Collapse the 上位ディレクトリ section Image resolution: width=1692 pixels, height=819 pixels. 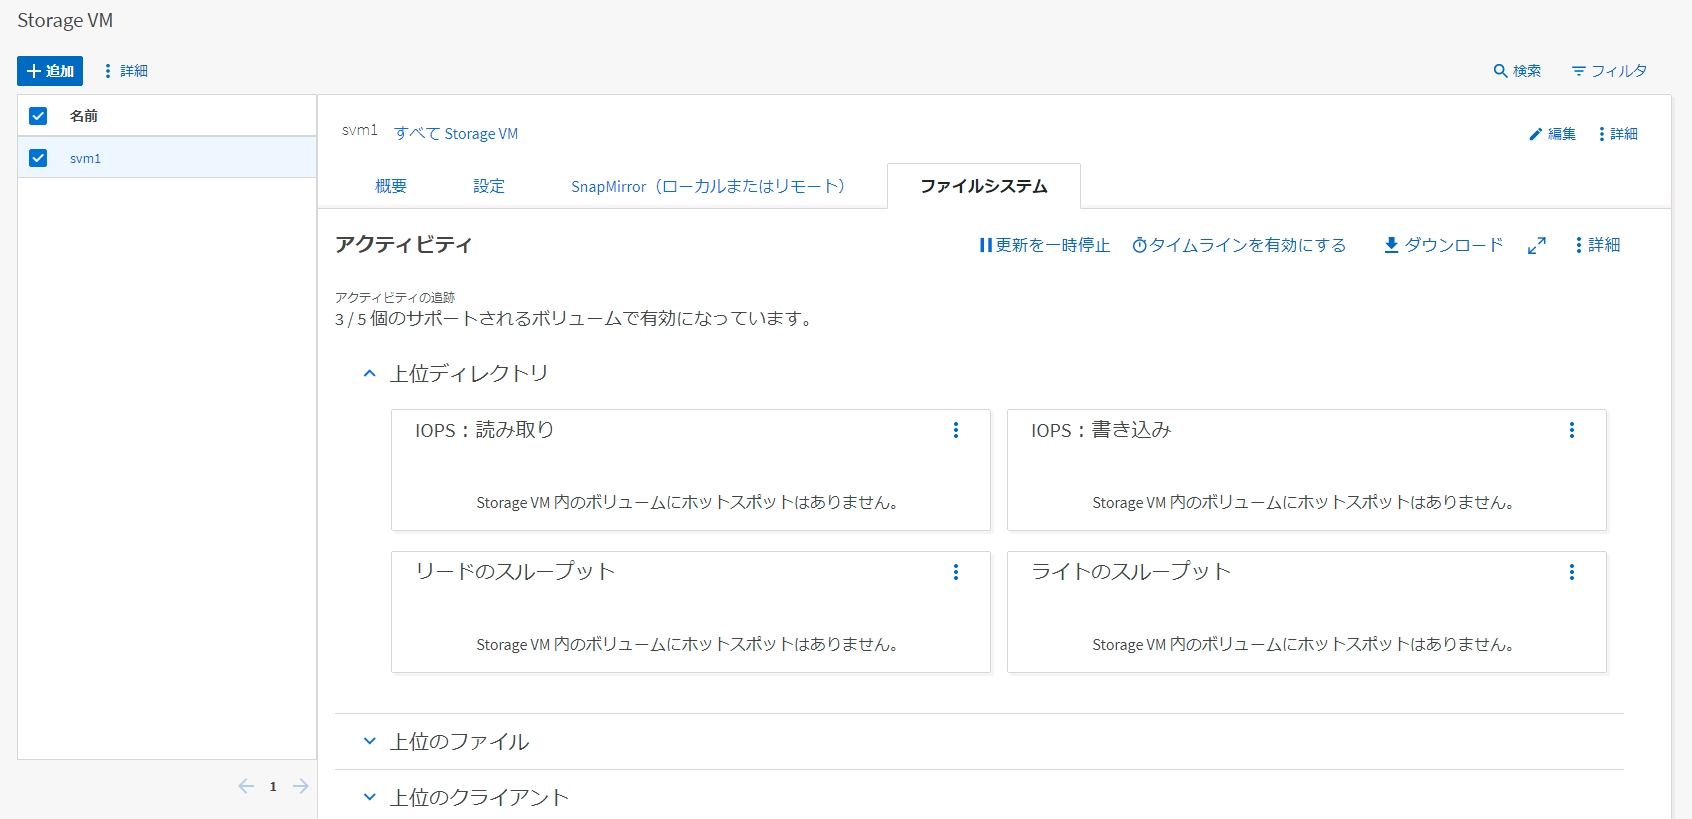(x=369, y=374)
